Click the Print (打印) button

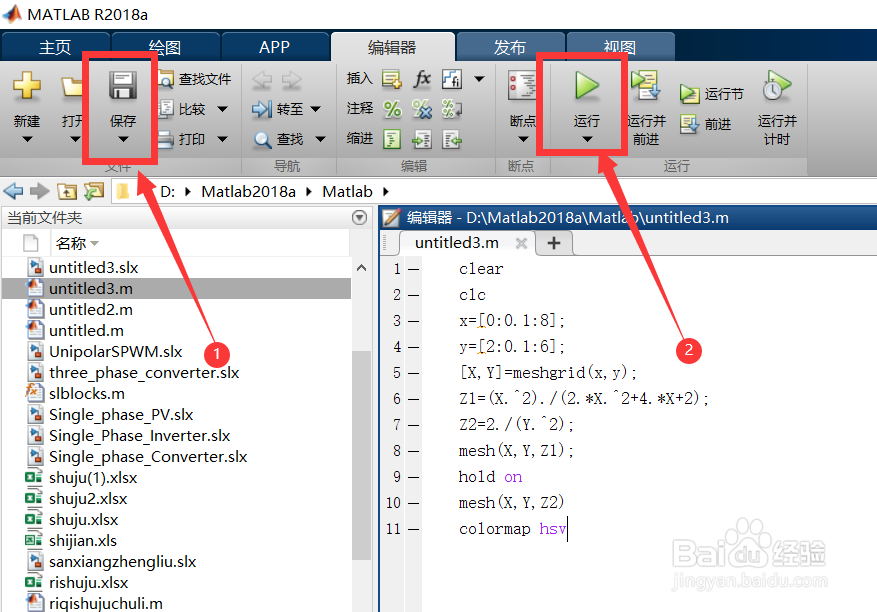coord(182,139)
